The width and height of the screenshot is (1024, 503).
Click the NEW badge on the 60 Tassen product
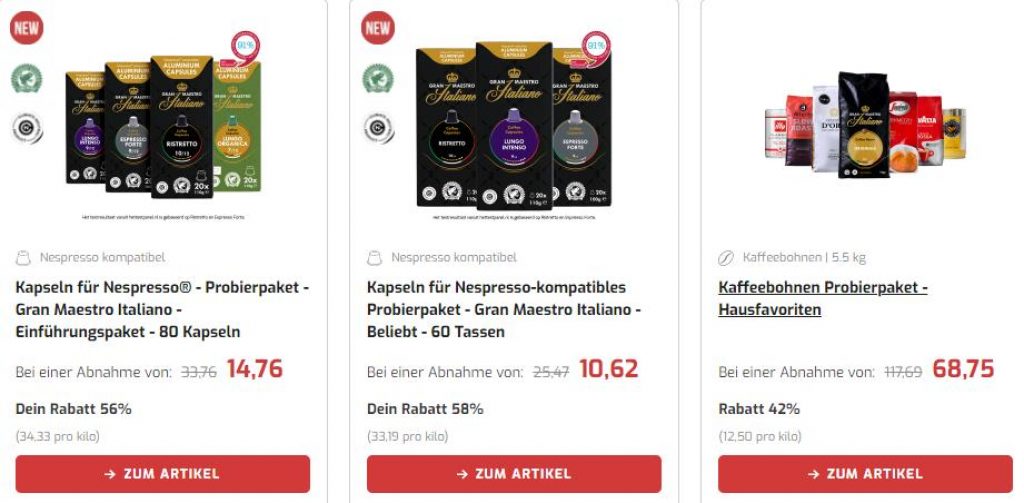coord(377,28)
